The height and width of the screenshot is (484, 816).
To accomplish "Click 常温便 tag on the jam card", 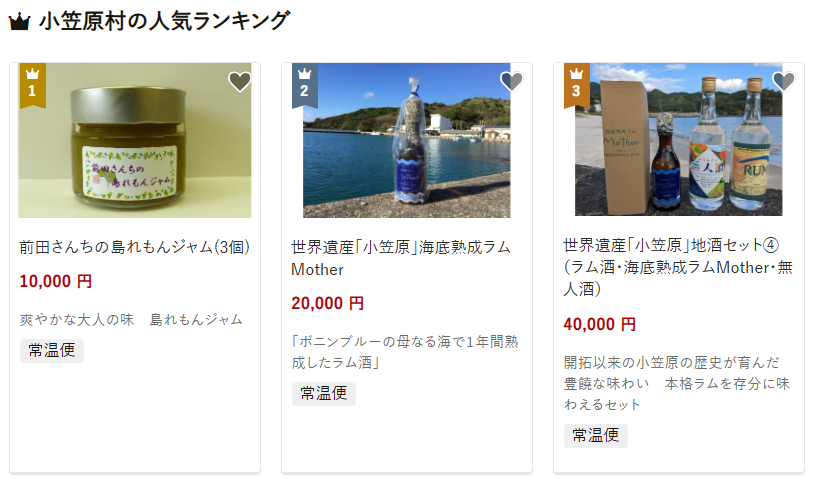I will pyautogui.click(x=52, y=351).
